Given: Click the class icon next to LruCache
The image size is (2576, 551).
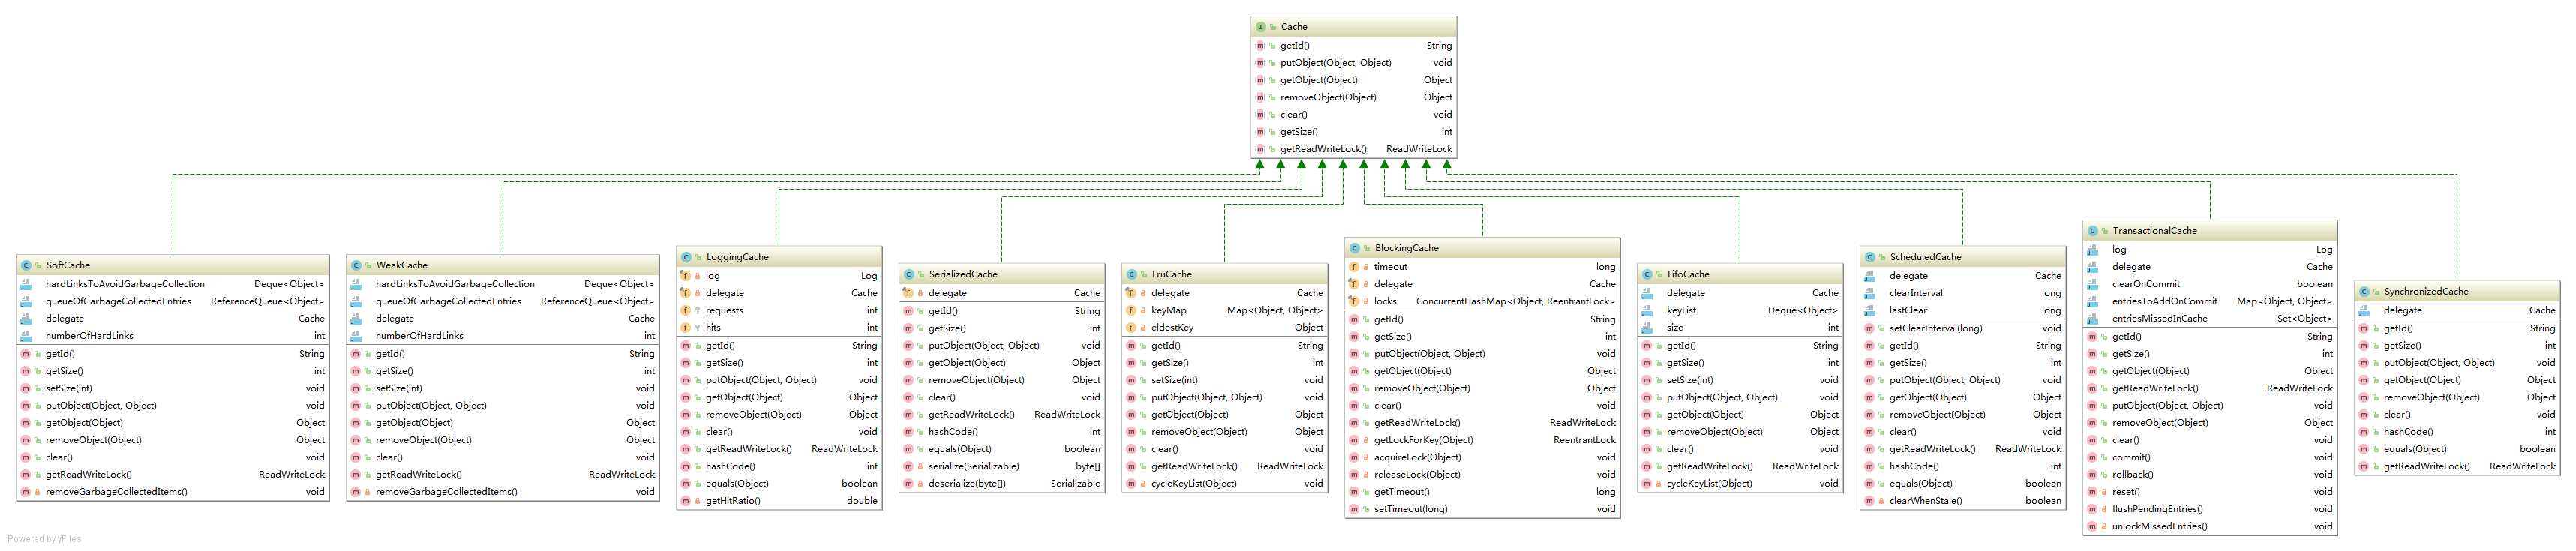Looking at the screenshot, I should tap(1132, 274).
